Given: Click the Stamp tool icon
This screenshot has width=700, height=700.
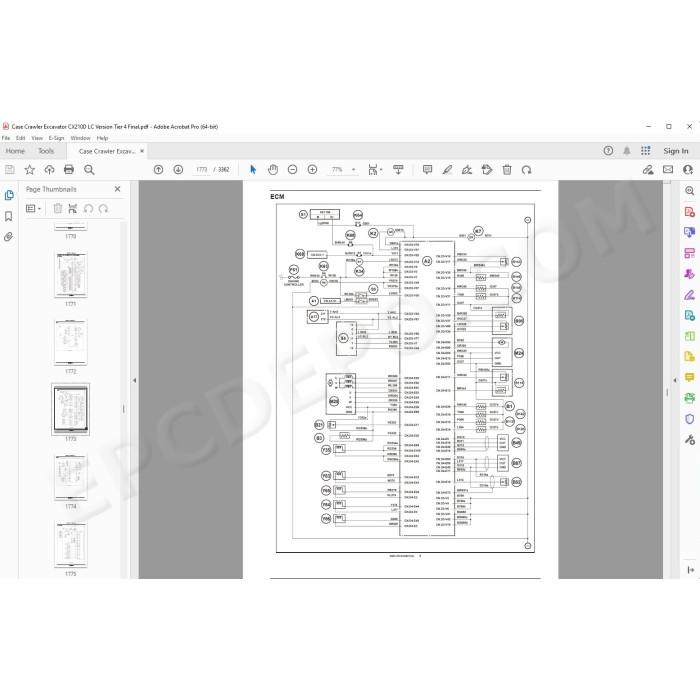Looking at the screenshot, I should point(487,170).
